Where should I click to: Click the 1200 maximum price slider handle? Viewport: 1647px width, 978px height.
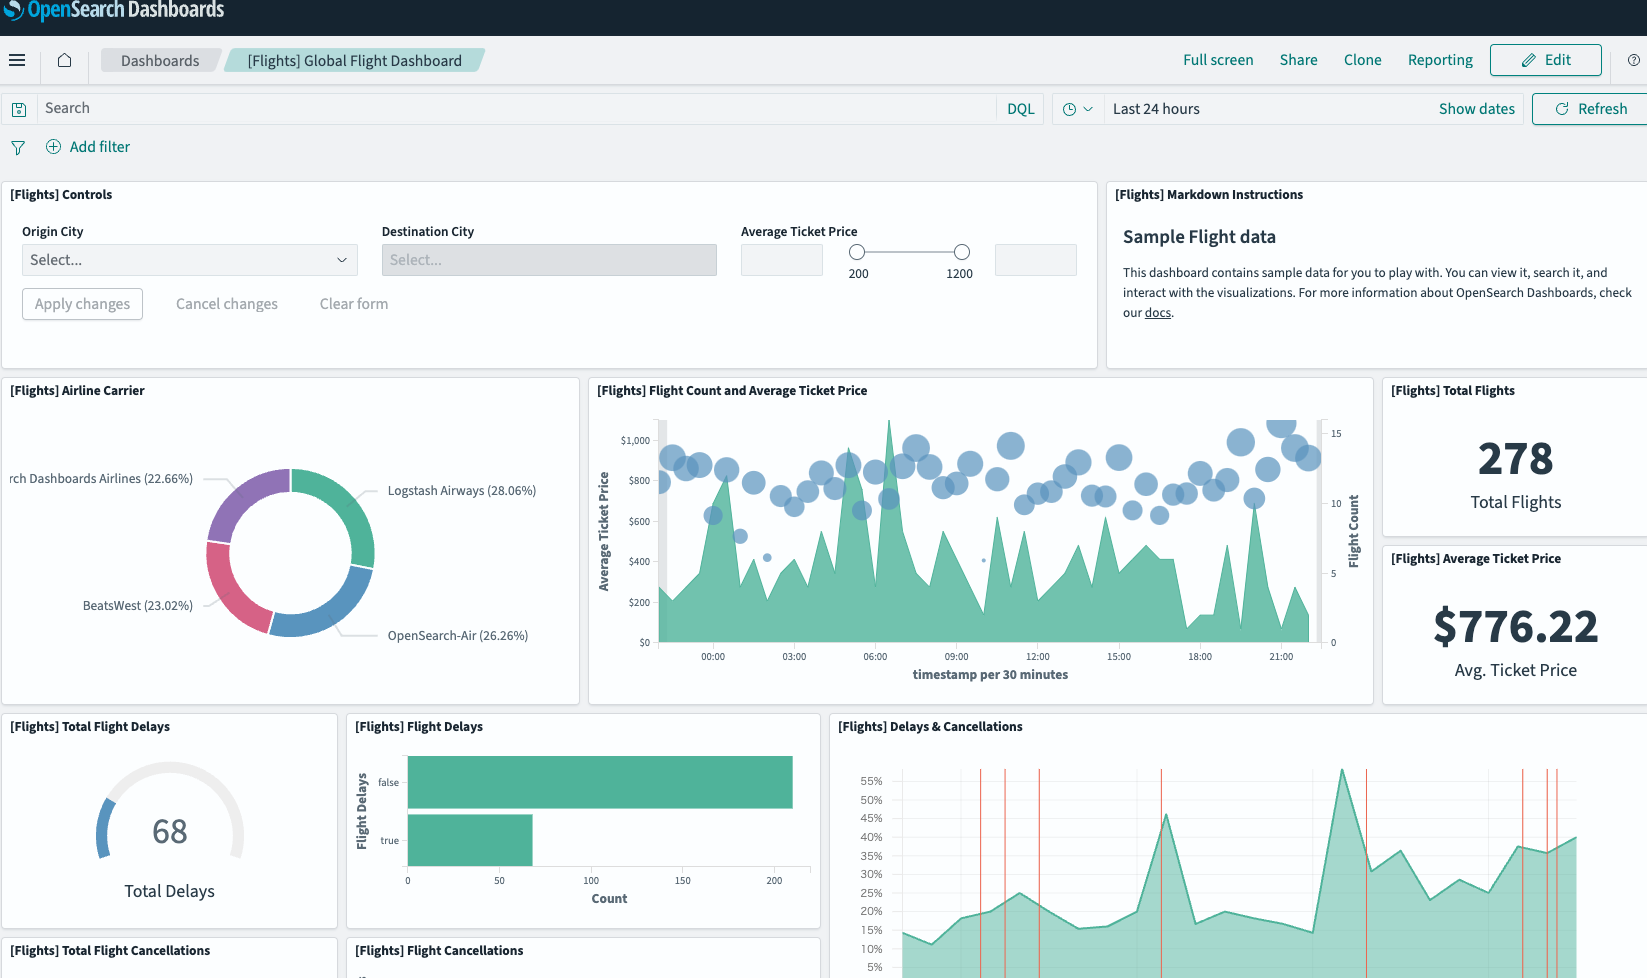[x=961, y=252]
